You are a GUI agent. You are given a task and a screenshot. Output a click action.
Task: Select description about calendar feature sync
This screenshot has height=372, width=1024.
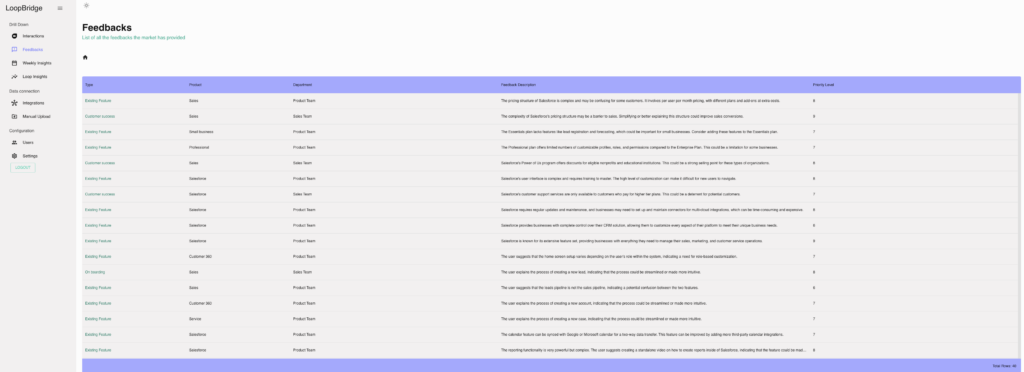click(642, 335)
